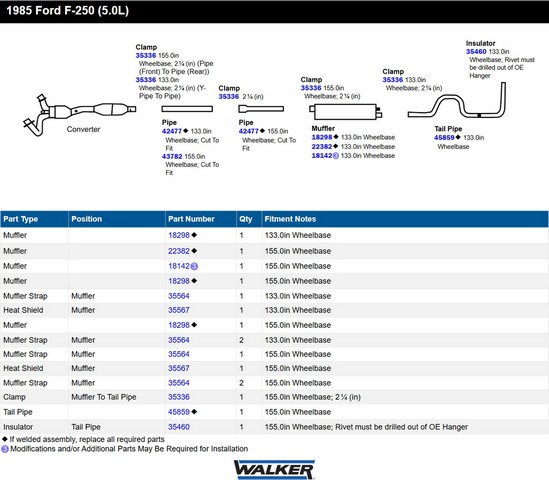The height and width of the screenshot is (480, 549).
Task: Open clamp link 35336 labeled 2¼ (in) only
Action: coord(229,97)
